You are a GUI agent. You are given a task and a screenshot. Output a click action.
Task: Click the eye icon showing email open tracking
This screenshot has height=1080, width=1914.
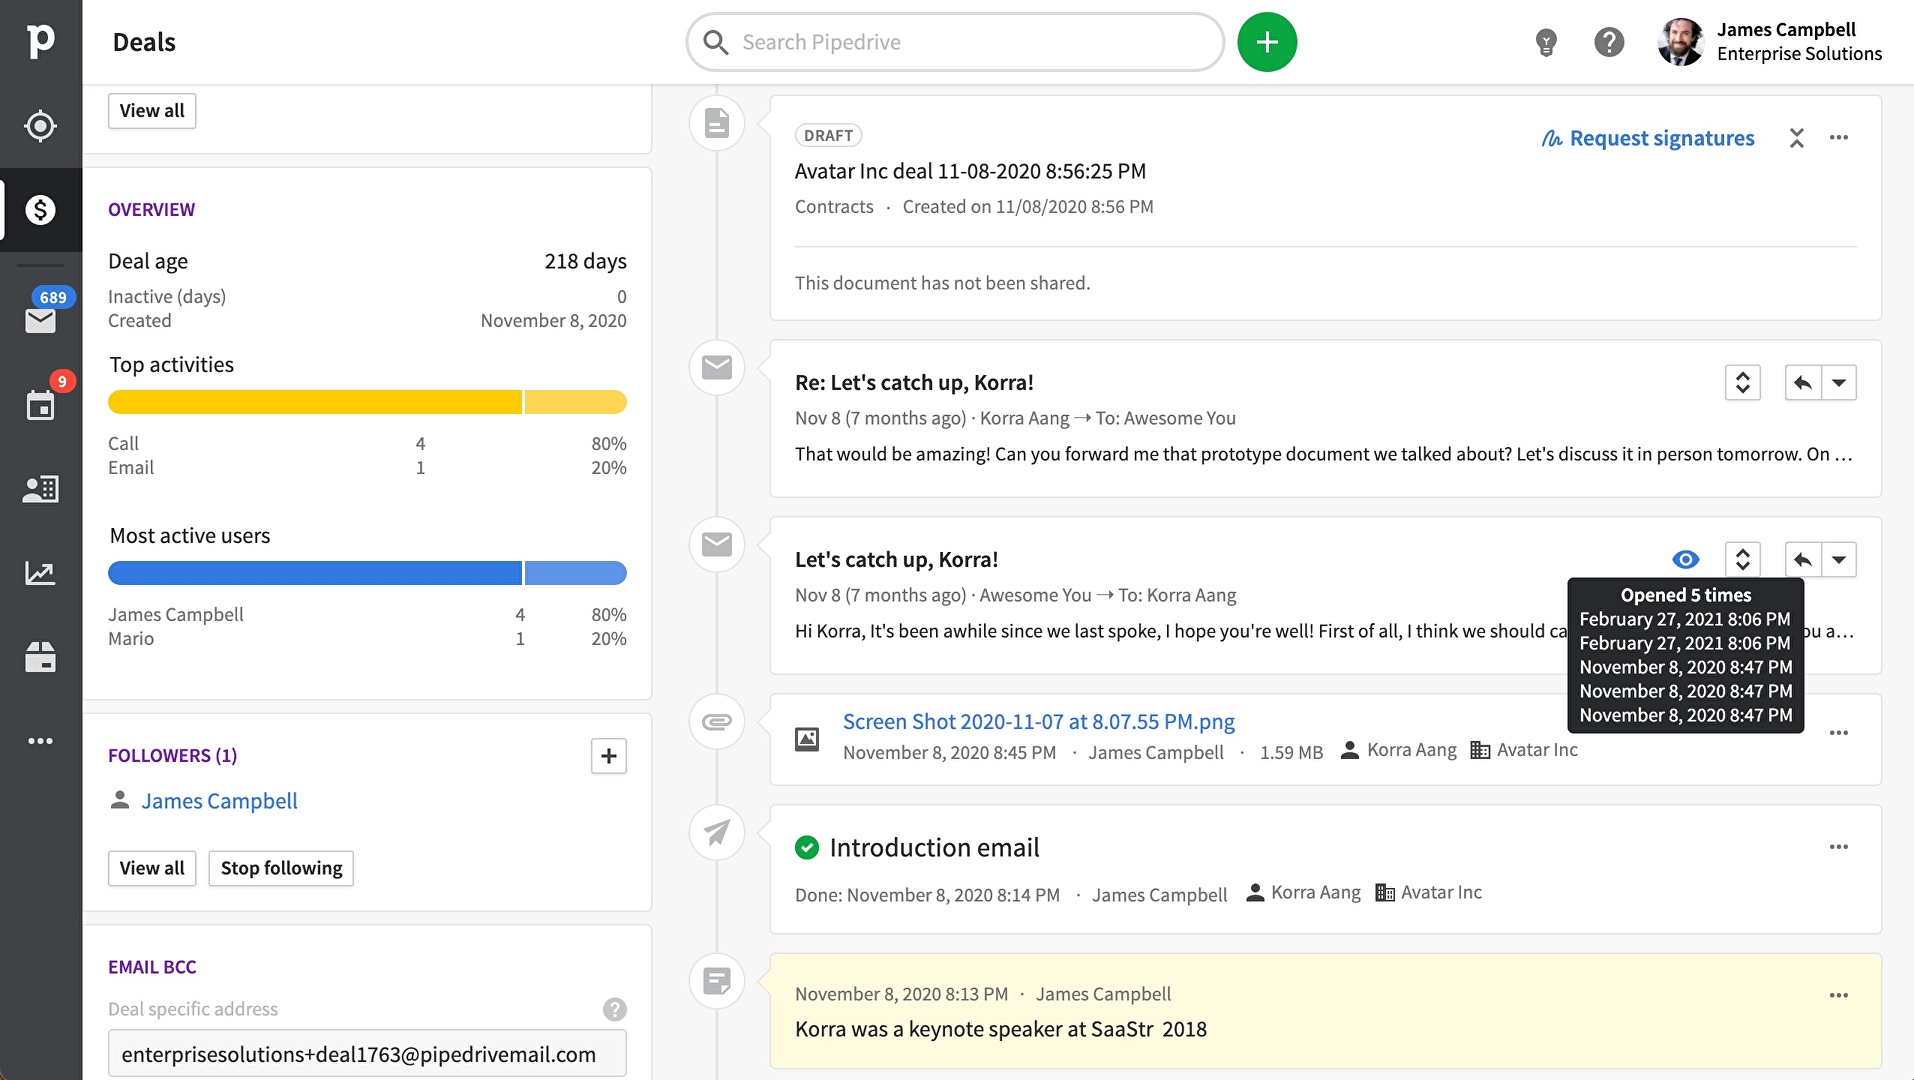point(1687,559)
